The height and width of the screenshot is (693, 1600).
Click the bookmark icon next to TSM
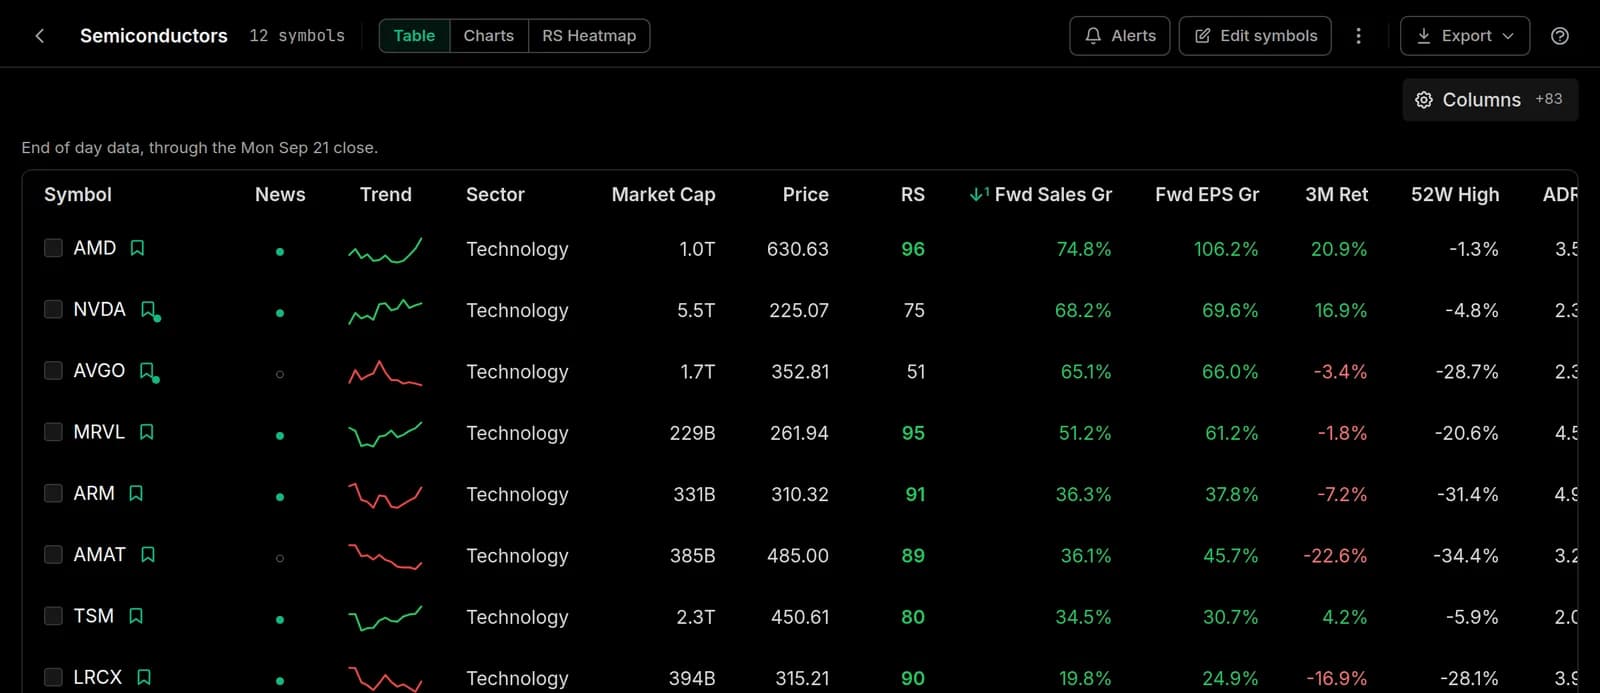coord(136,616)
